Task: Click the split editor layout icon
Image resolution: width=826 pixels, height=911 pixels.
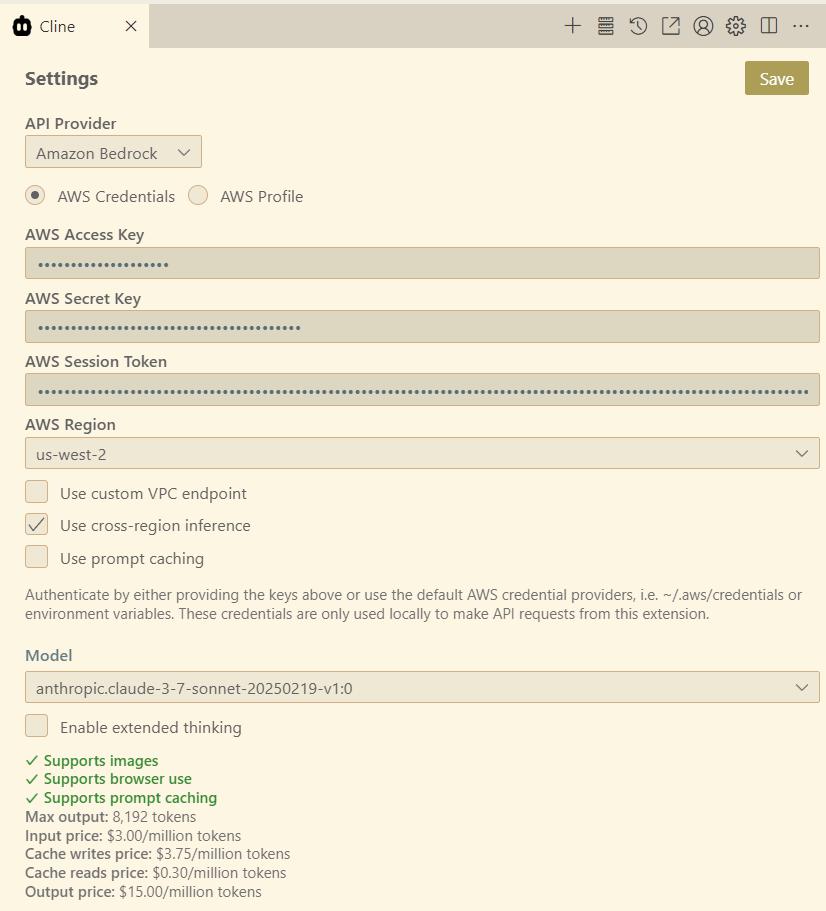Action: [x=769, y=26]
